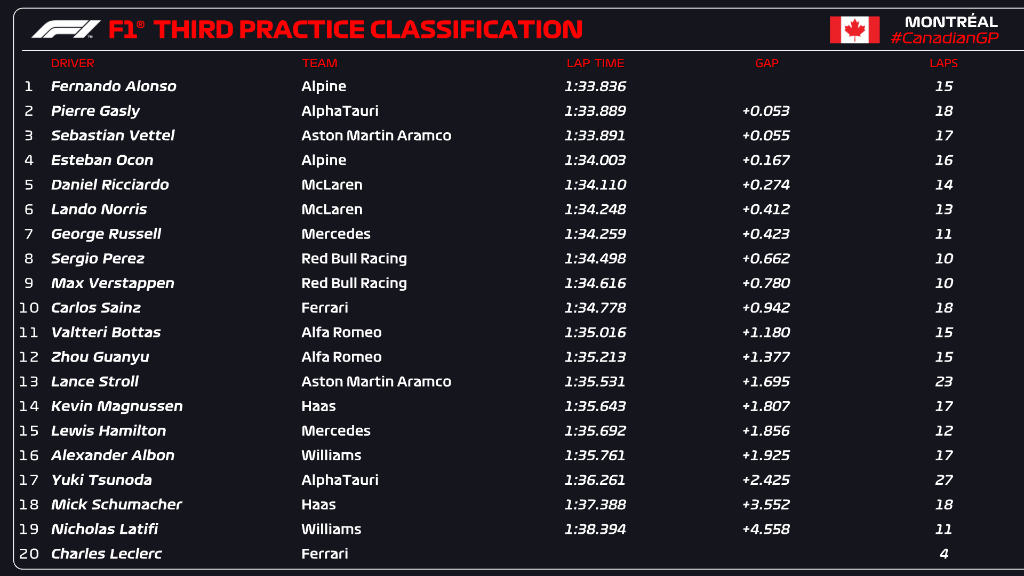The width and height of the screenshot is (1024, 576).
Task: Click Max Verstappen's name
Action: [112, 283]
